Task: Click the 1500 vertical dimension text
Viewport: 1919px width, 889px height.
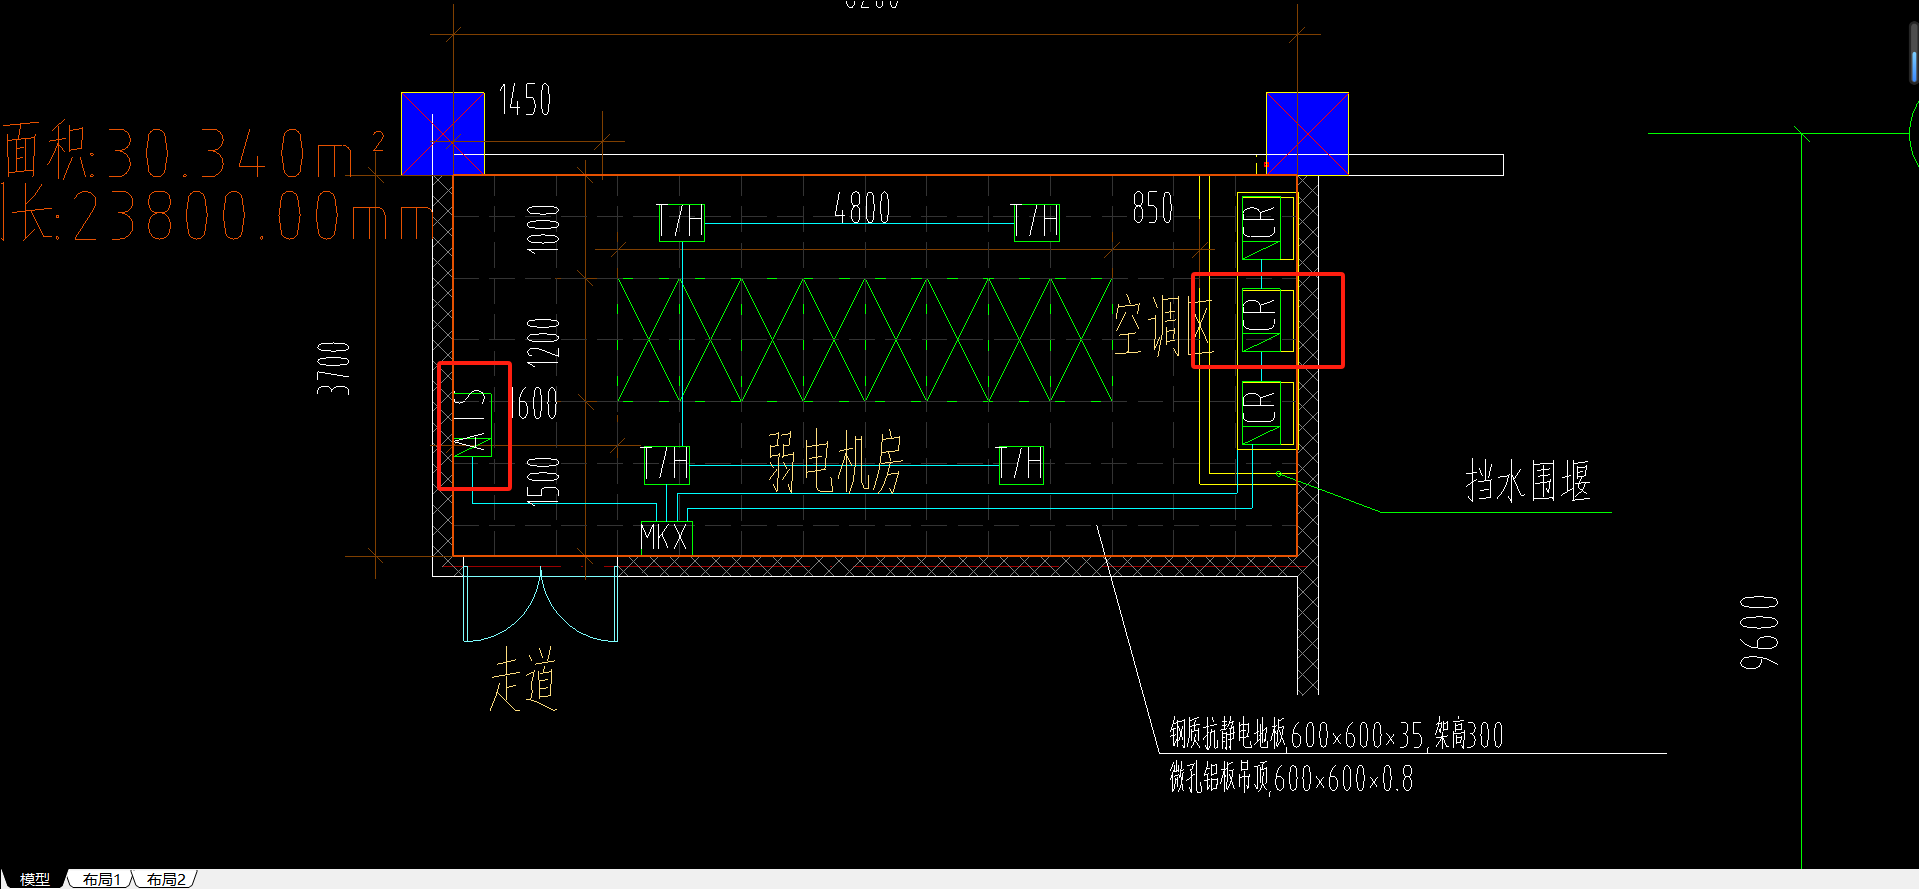Action: (x=543, y=481)
